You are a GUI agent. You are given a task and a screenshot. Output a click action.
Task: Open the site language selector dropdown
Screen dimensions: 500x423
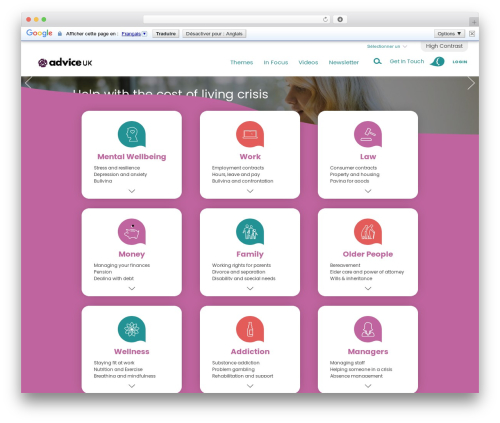point(387,46)
